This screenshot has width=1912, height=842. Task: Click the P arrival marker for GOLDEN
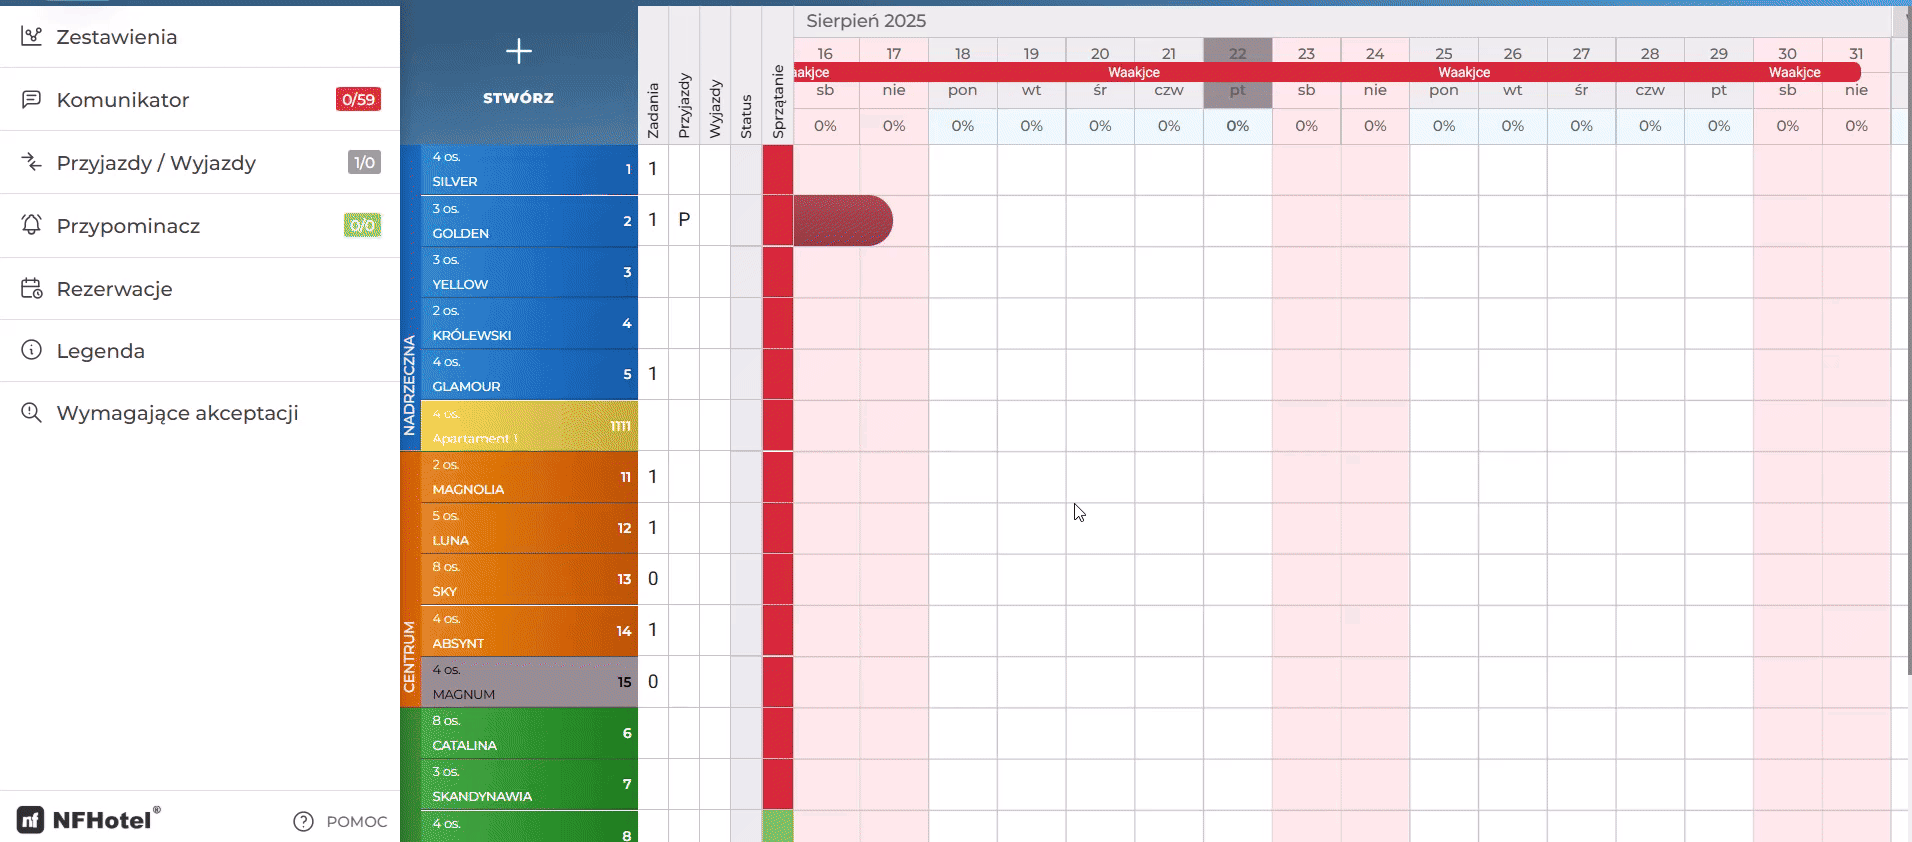684,220
